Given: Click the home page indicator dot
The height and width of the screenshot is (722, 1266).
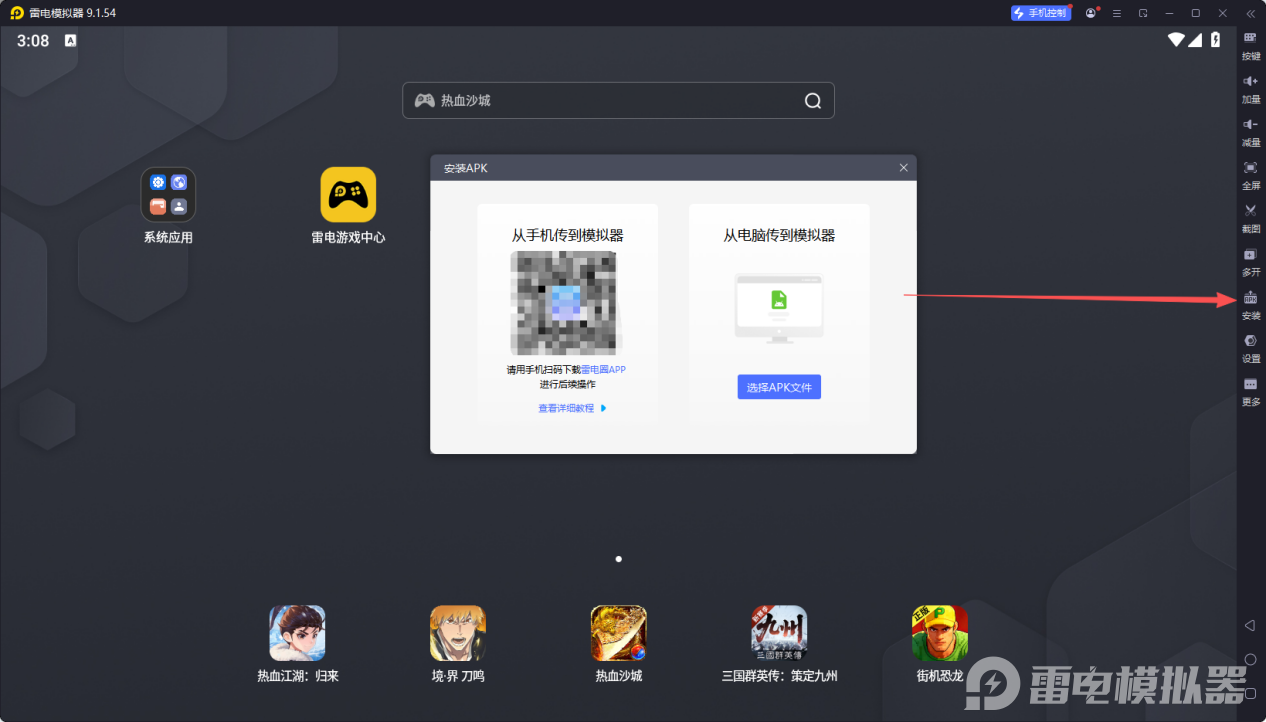Looking at the screenshot, I should (618, 559).
